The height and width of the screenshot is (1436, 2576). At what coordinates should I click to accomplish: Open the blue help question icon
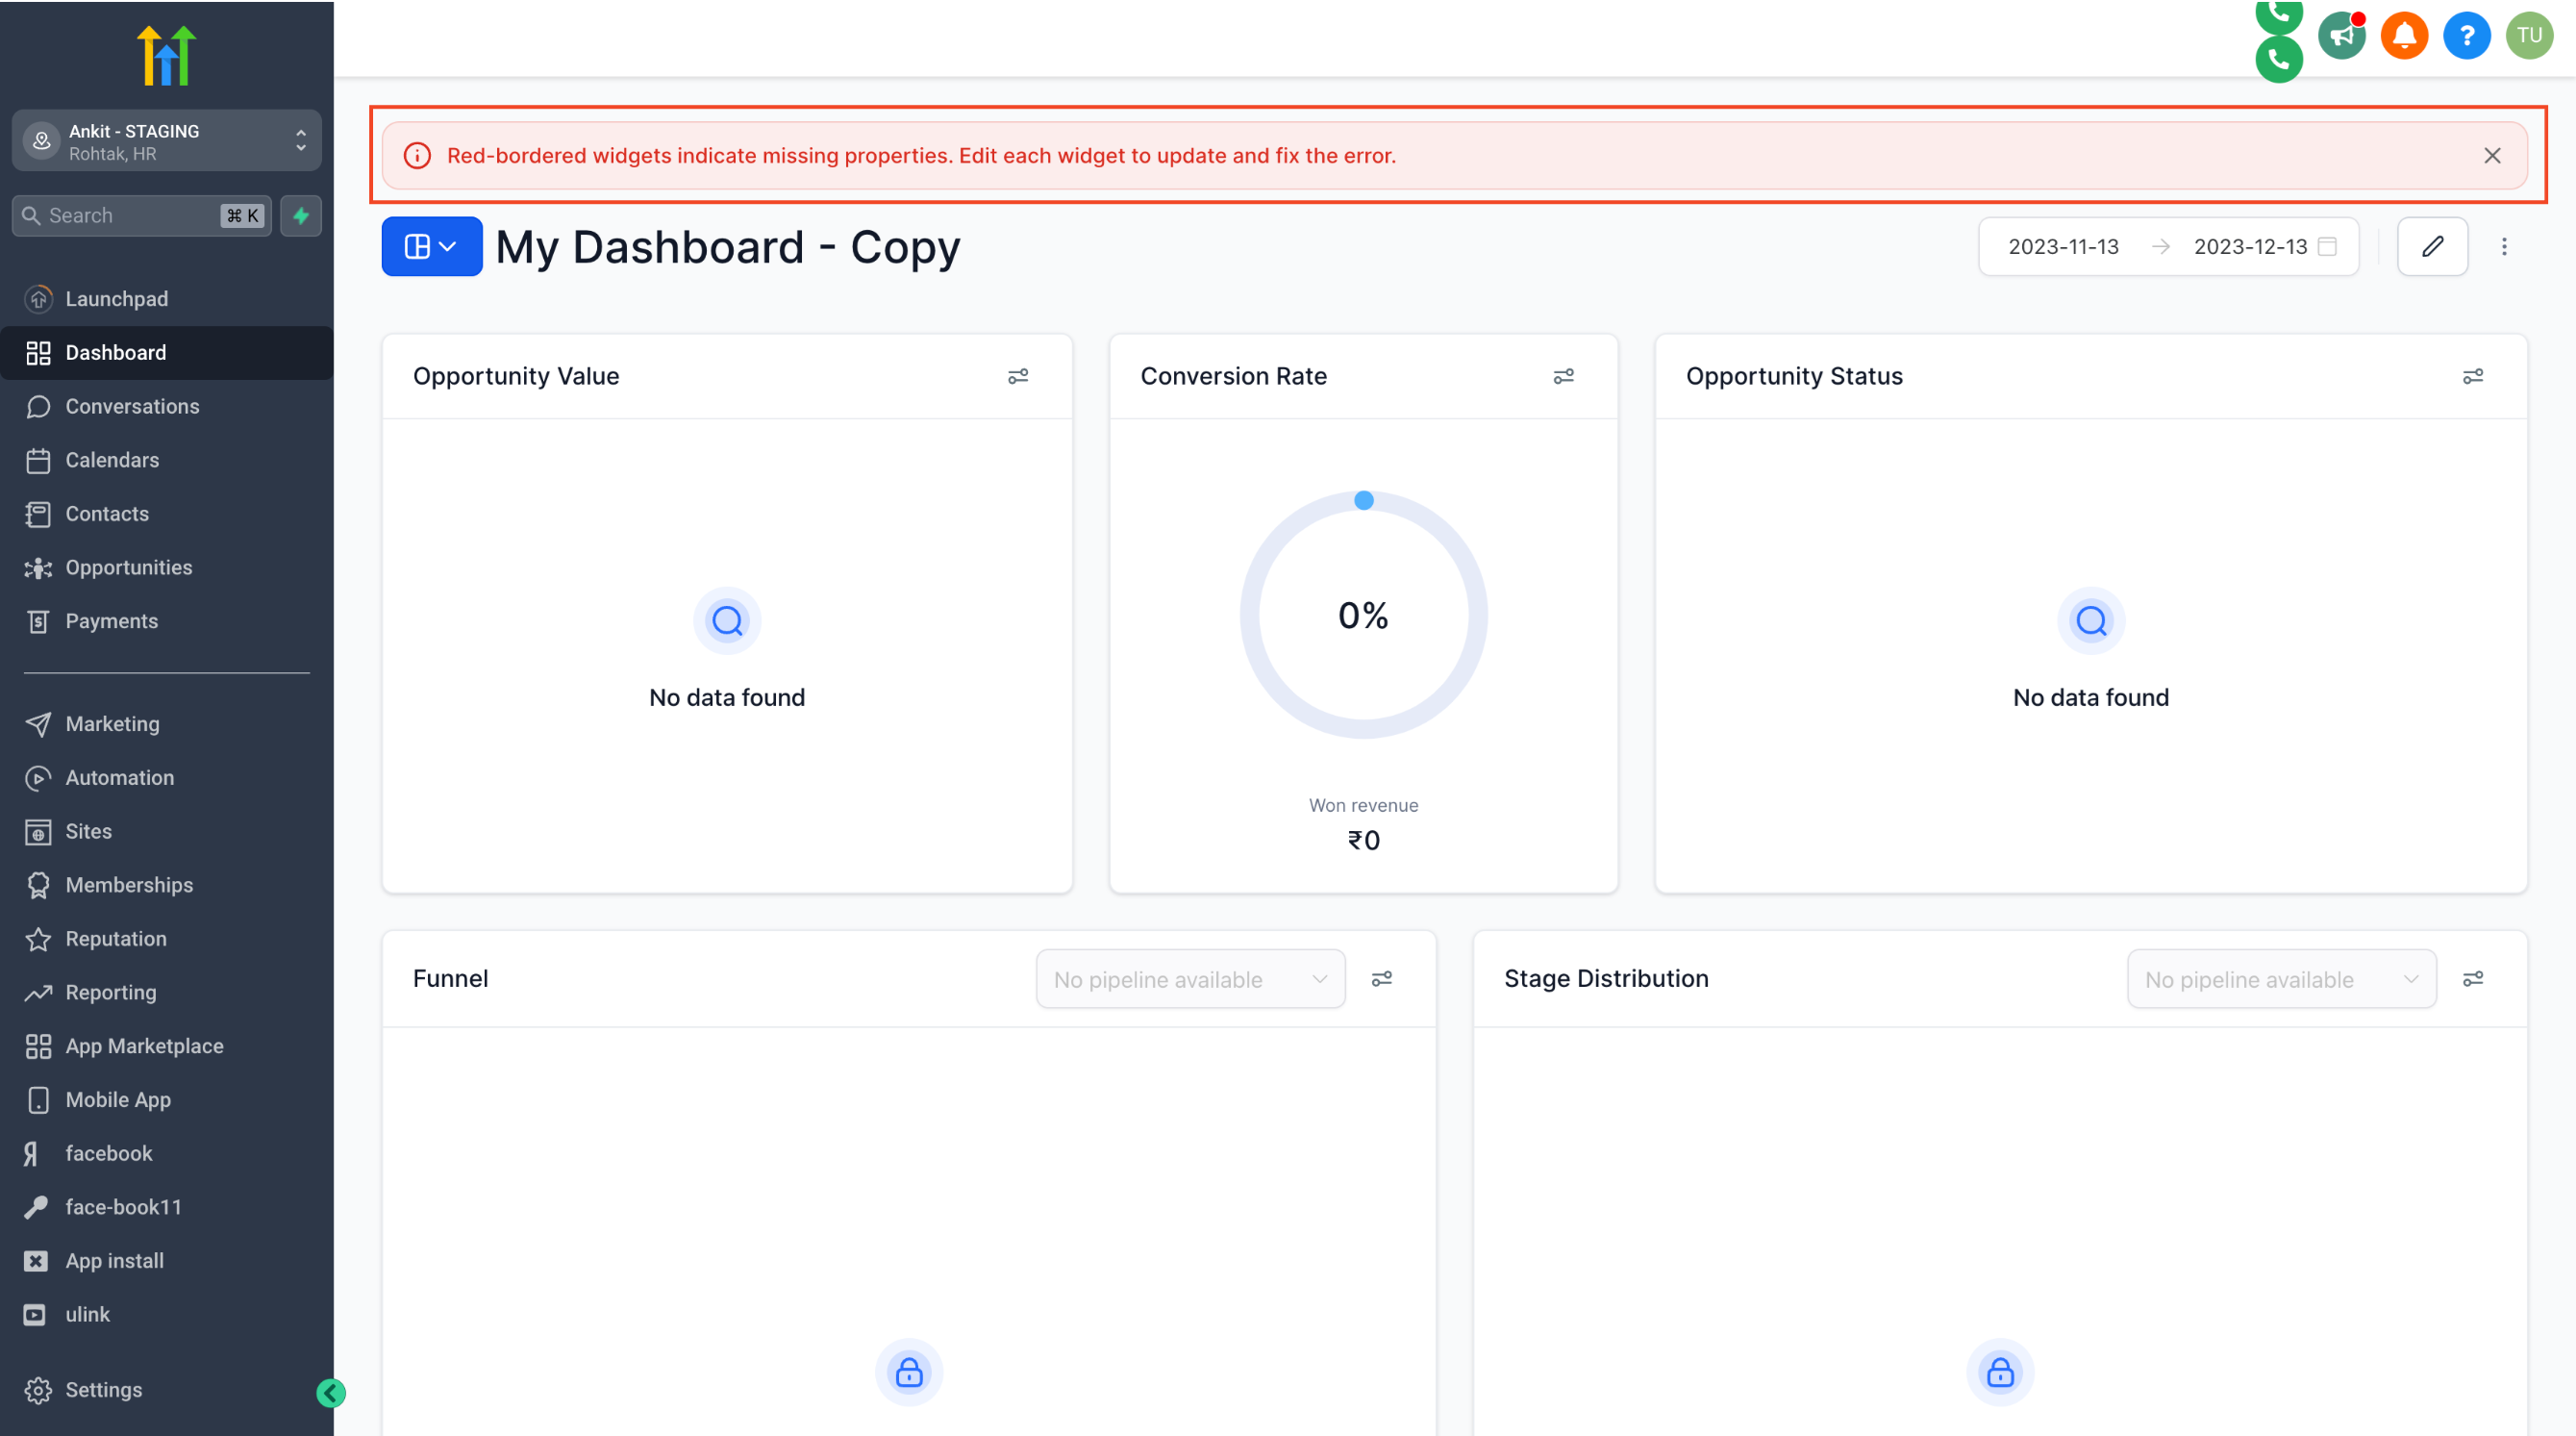(x=2466, y=36)
